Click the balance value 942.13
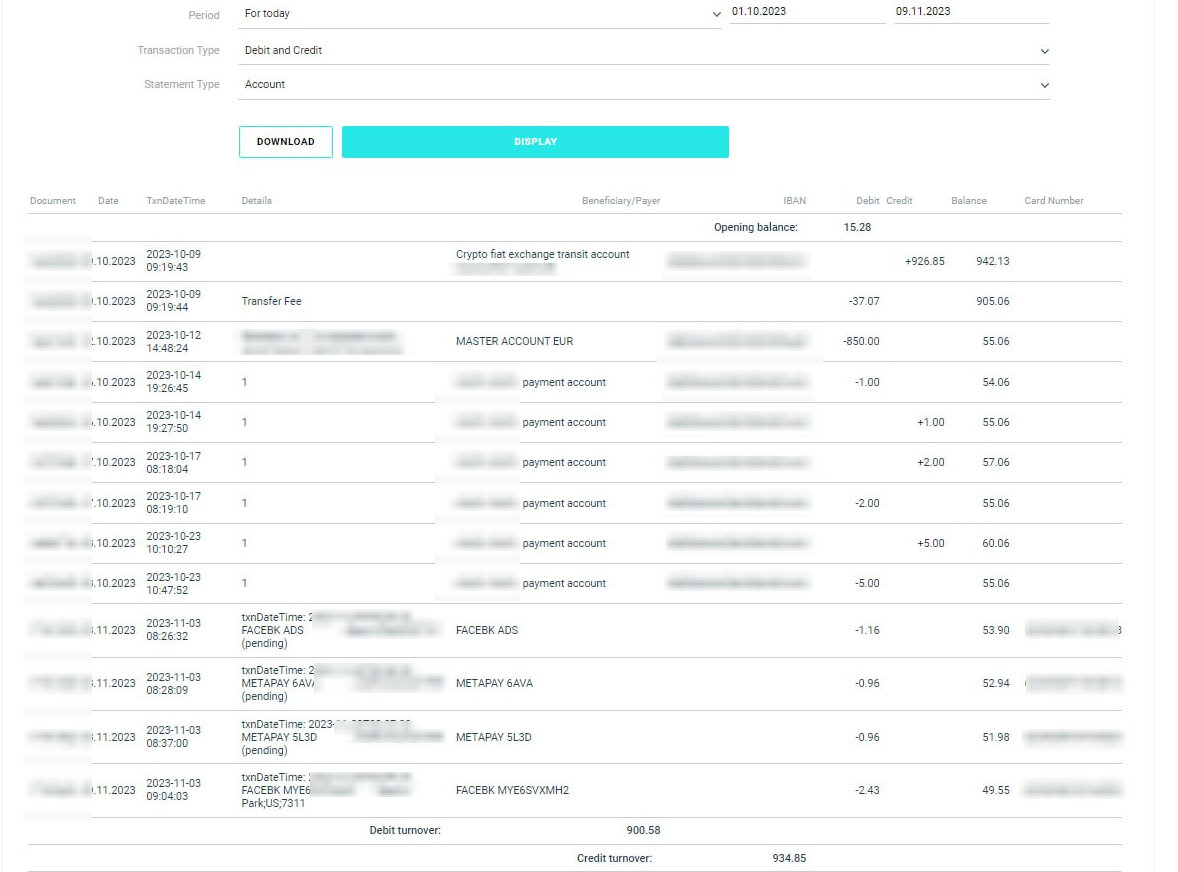Viewport: 1178px width, 872px height. pos(992,261)
